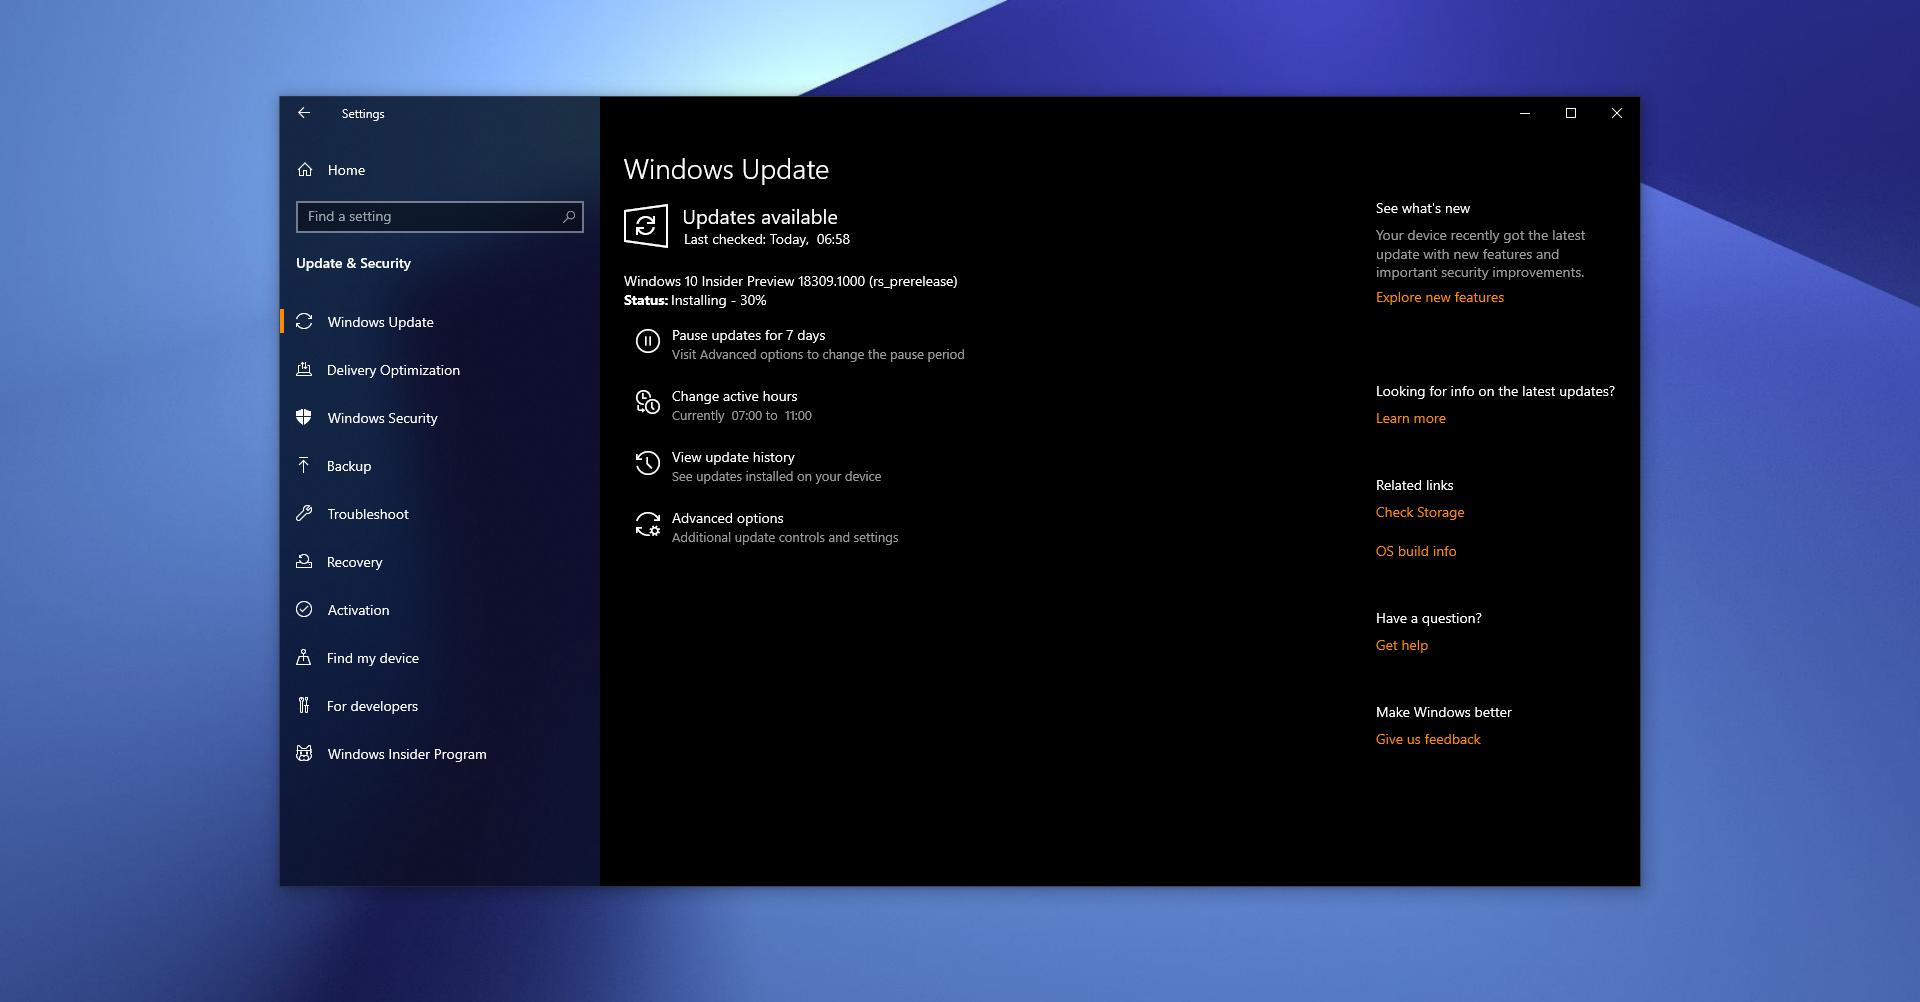Open Find my device settings

pyautogui.click(x=440, y=658)
